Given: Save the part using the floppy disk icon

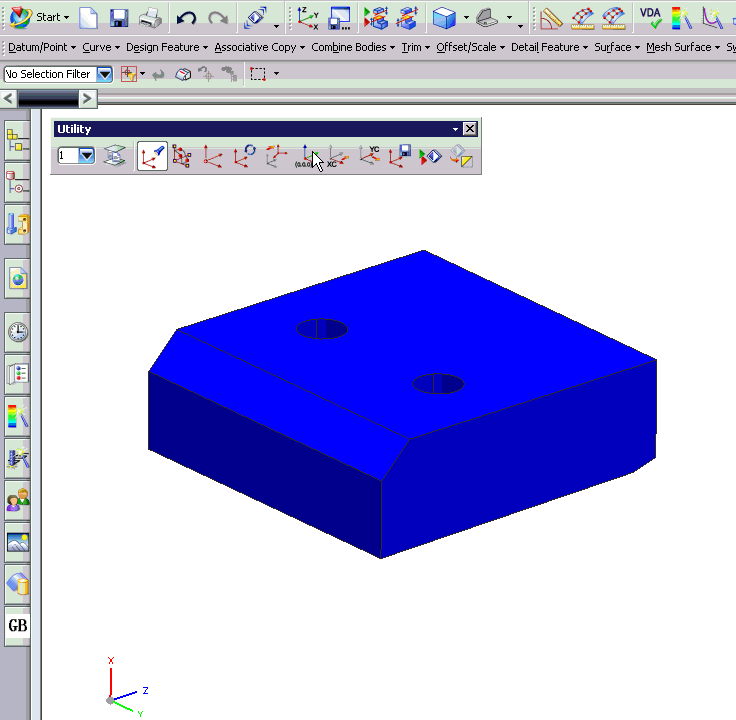Looking at the screenshot, I should coord(119,18).
